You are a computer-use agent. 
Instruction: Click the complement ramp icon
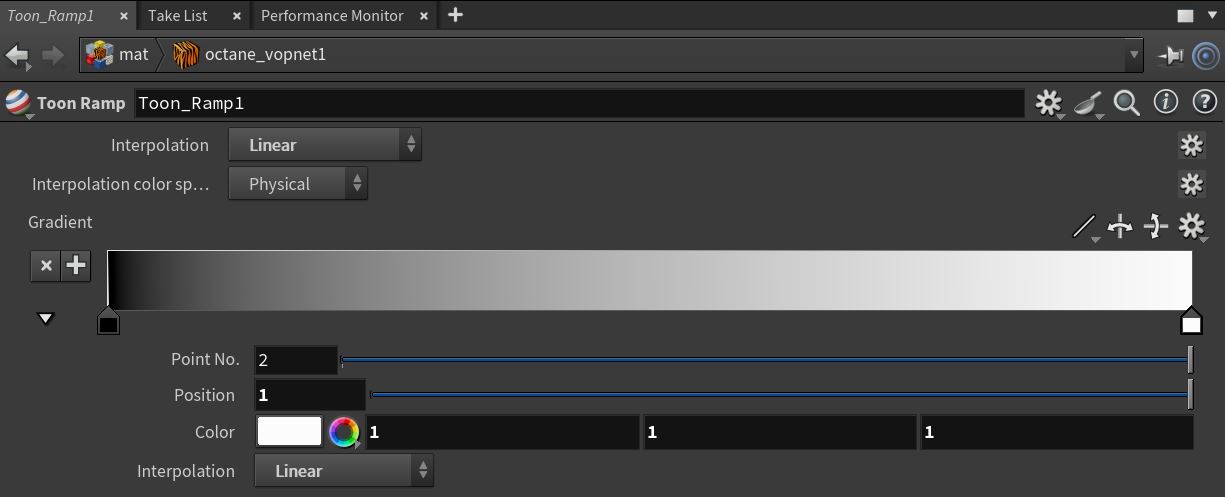point(1156,227)
